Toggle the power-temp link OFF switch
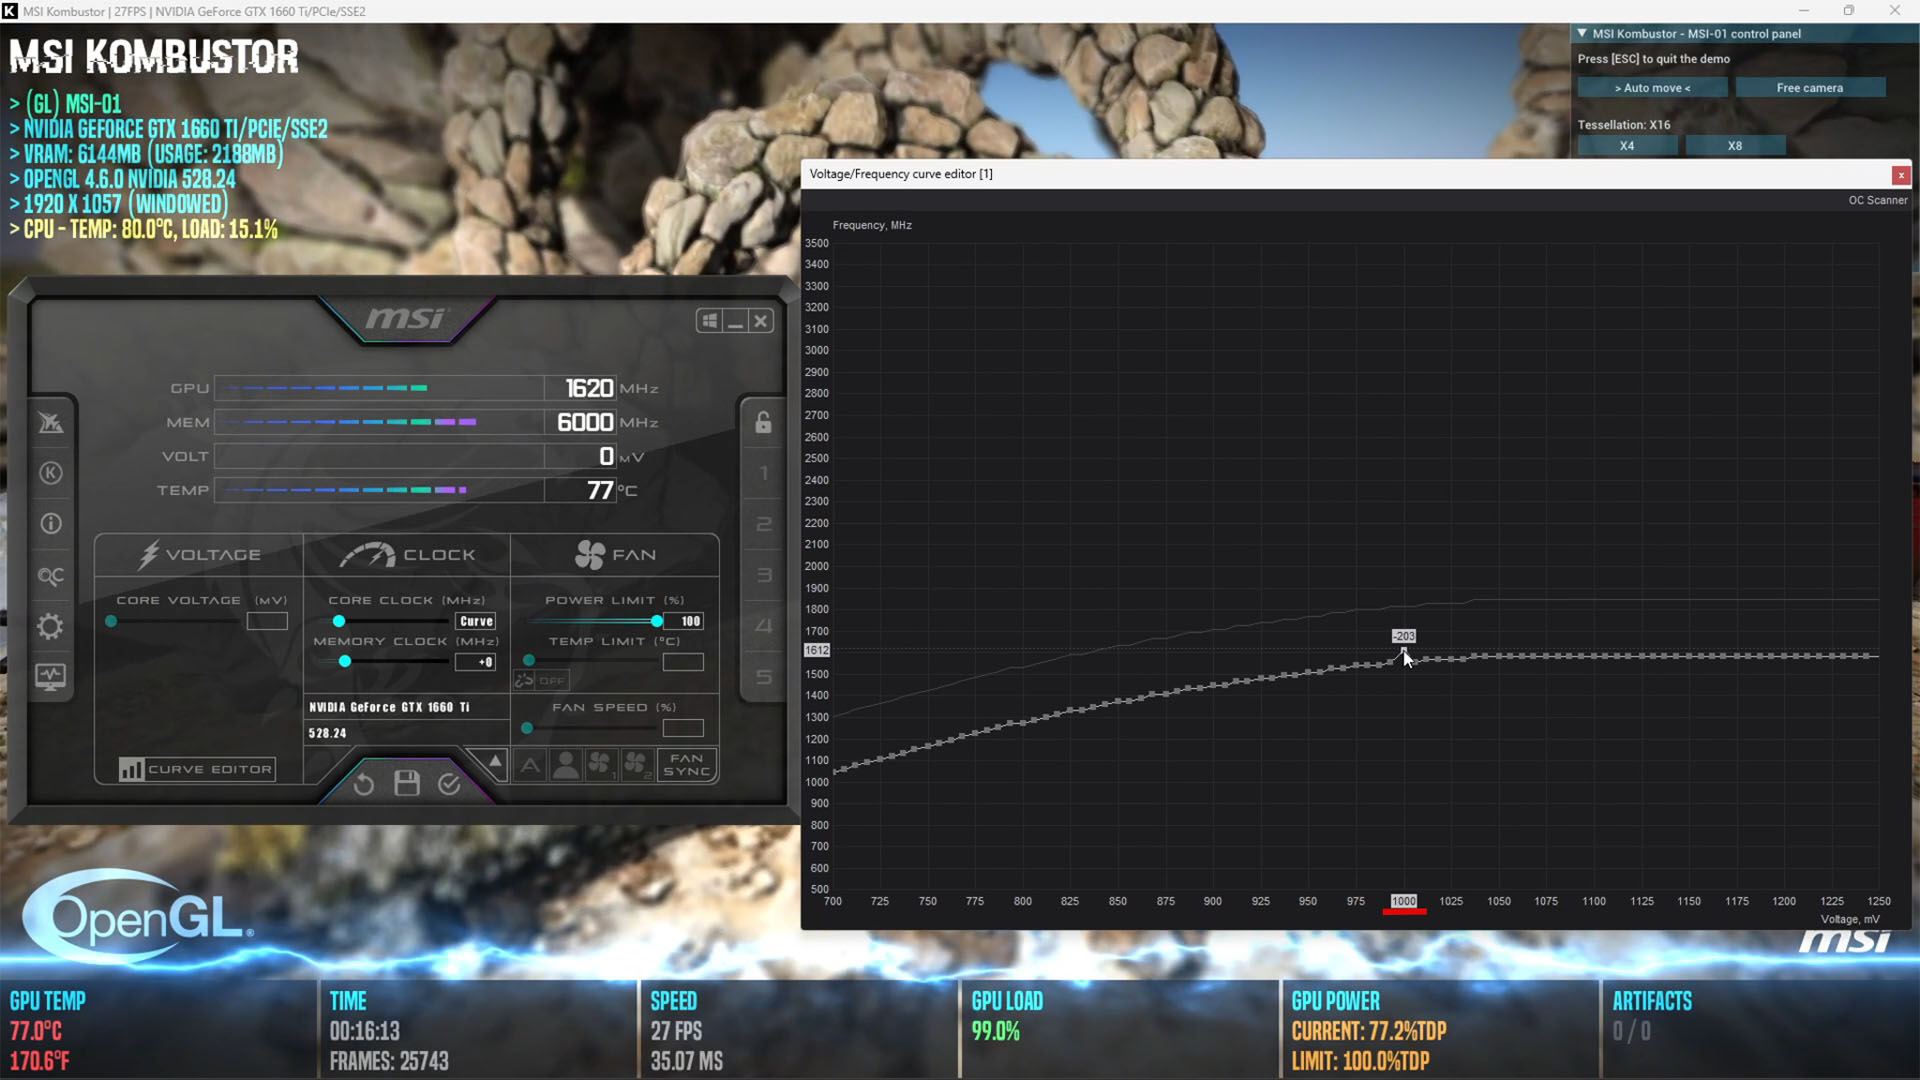Screen dimensions: 1920x1080 (541, 681)
